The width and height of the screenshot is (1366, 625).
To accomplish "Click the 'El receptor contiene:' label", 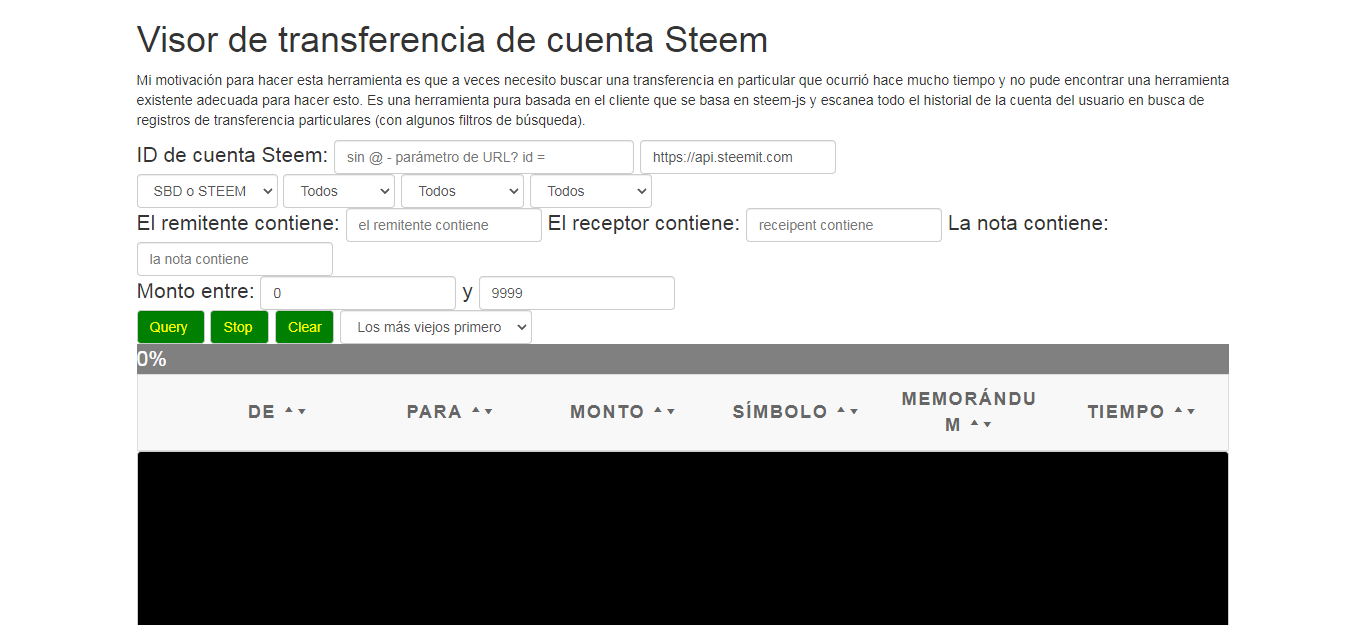I will point(644,224).
